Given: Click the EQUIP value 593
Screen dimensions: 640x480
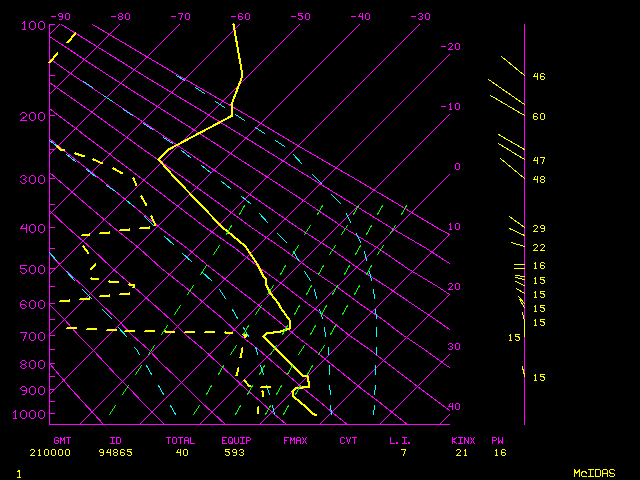Looking at the screenshot, I should click(236, 452).
